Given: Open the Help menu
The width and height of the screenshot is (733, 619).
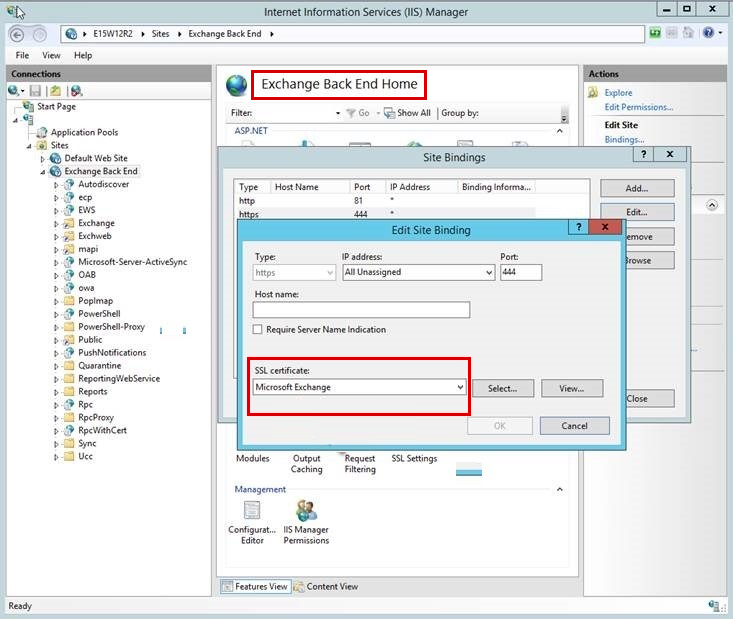Looking at the screenshot, I should 83,55.
